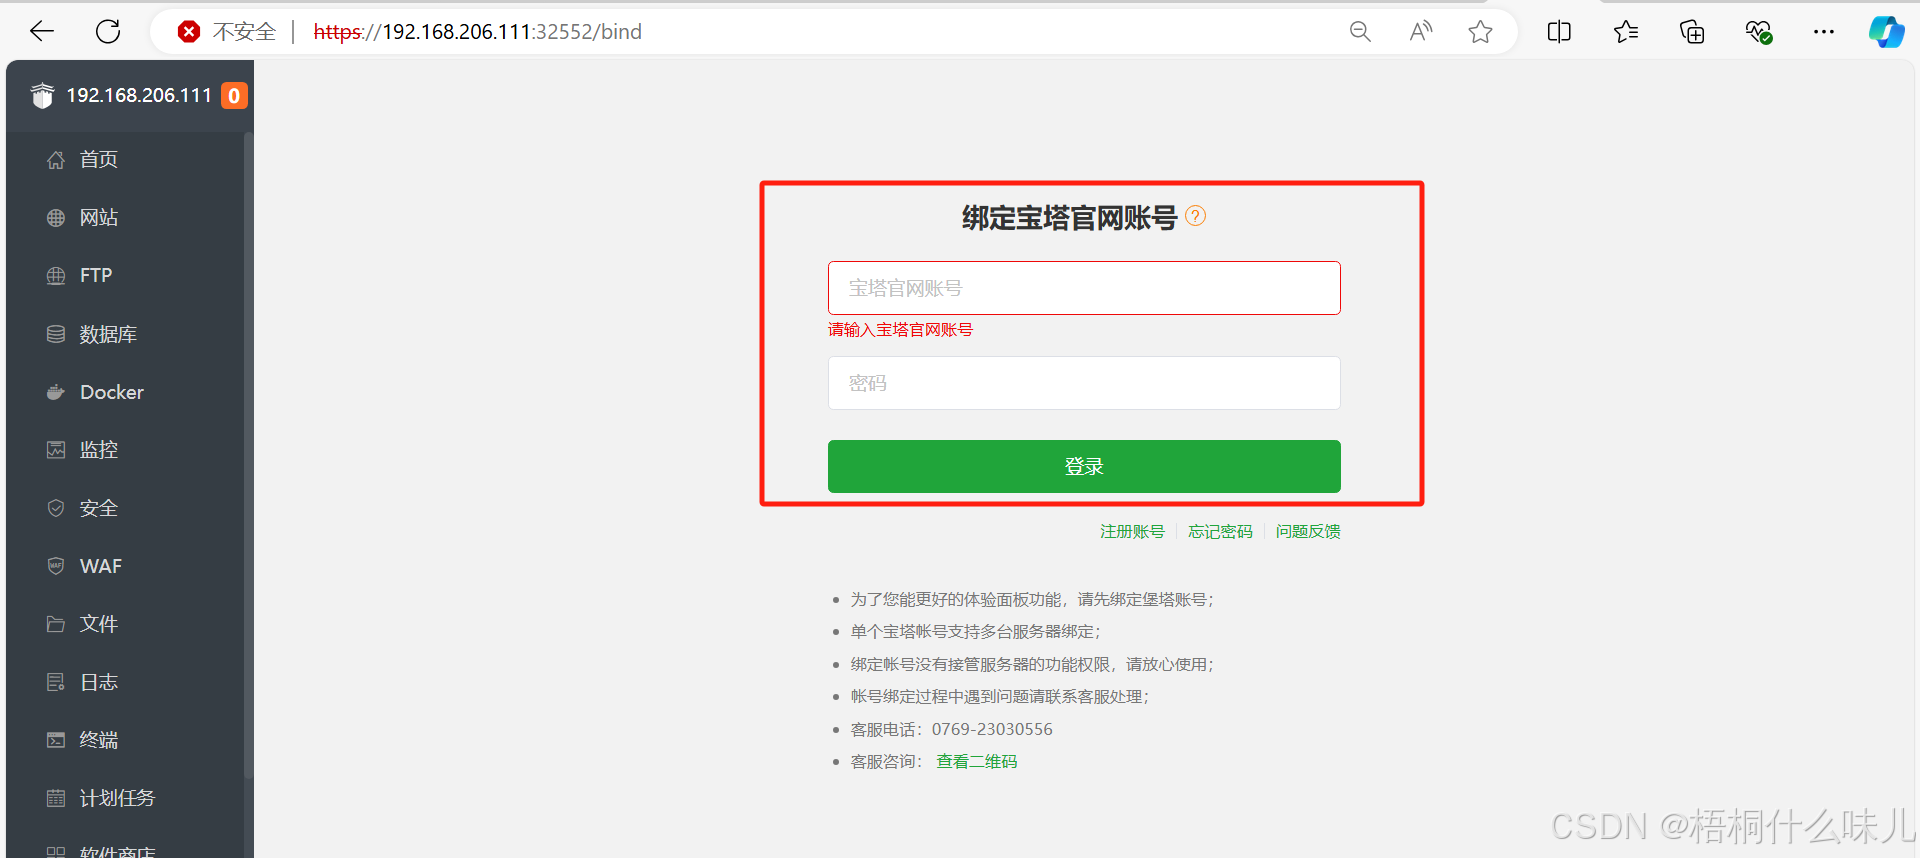Click the help question mark beside the title
Screen dimensions: 1920x858
click(1196, 216)
